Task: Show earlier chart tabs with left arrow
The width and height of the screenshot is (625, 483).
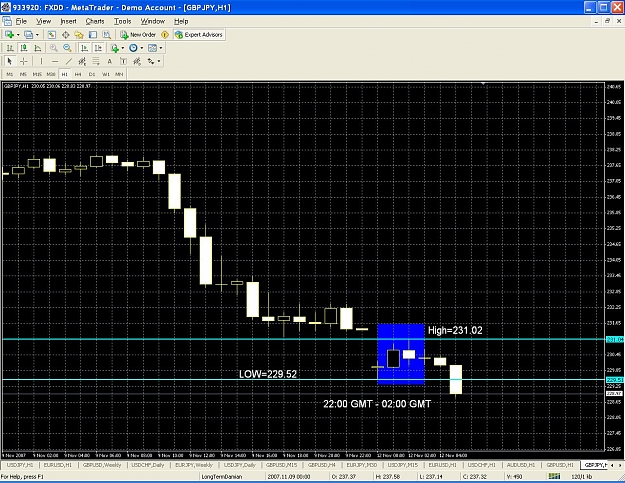Action: pyautogui.click(x=612, y=465)
